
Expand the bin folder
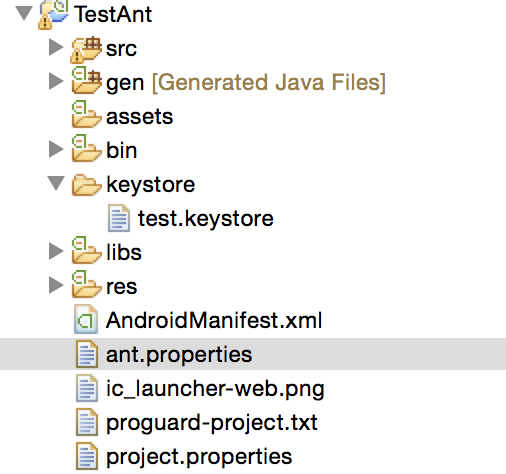[56, 149]
